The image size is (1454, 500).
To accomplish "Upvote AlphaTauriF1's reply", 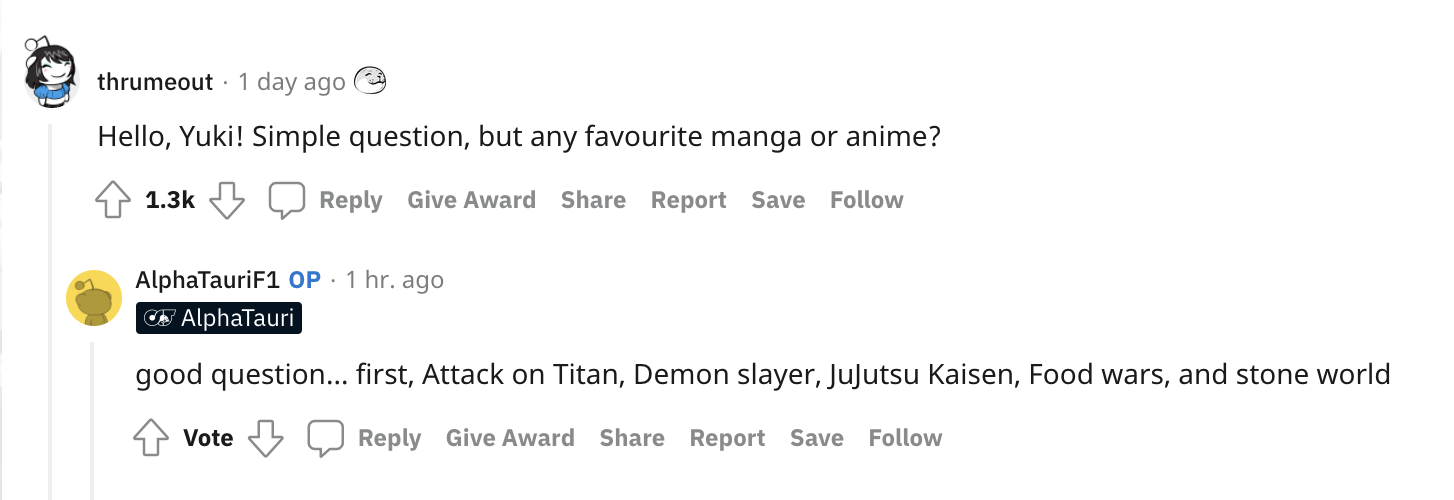I will (151, 438).
